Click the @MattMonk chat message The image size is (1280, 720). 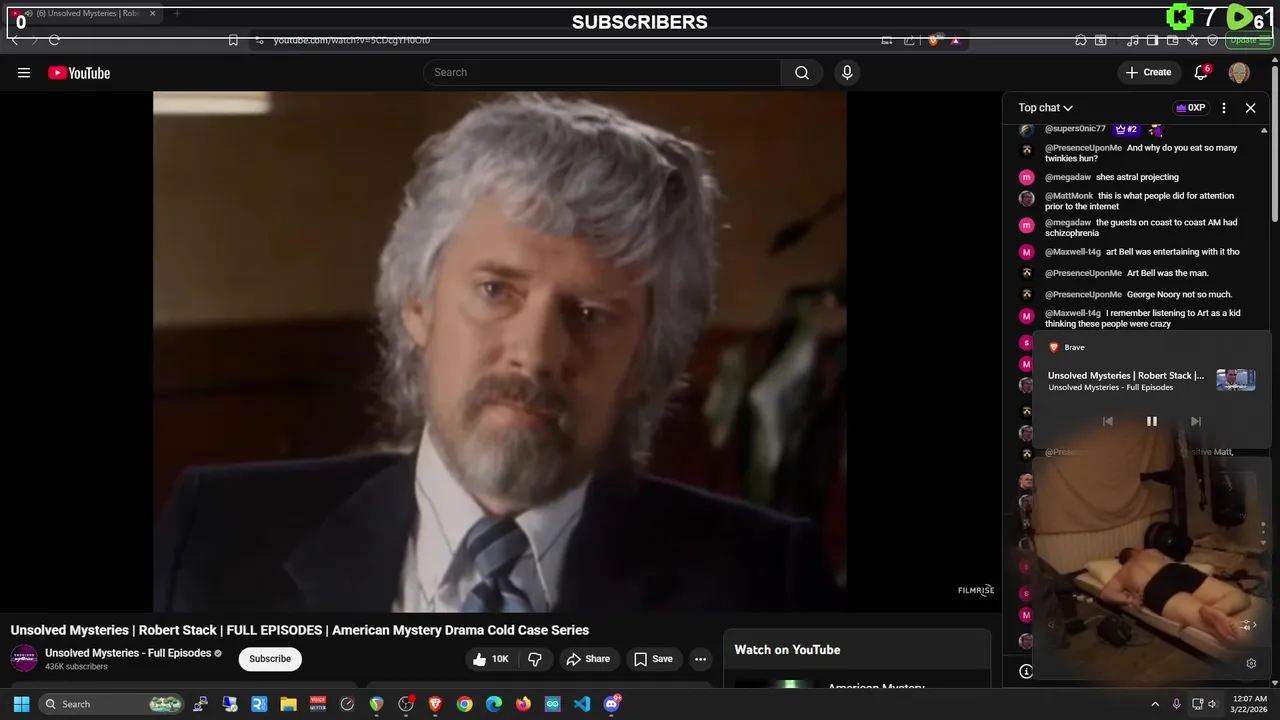point(1140,201)
